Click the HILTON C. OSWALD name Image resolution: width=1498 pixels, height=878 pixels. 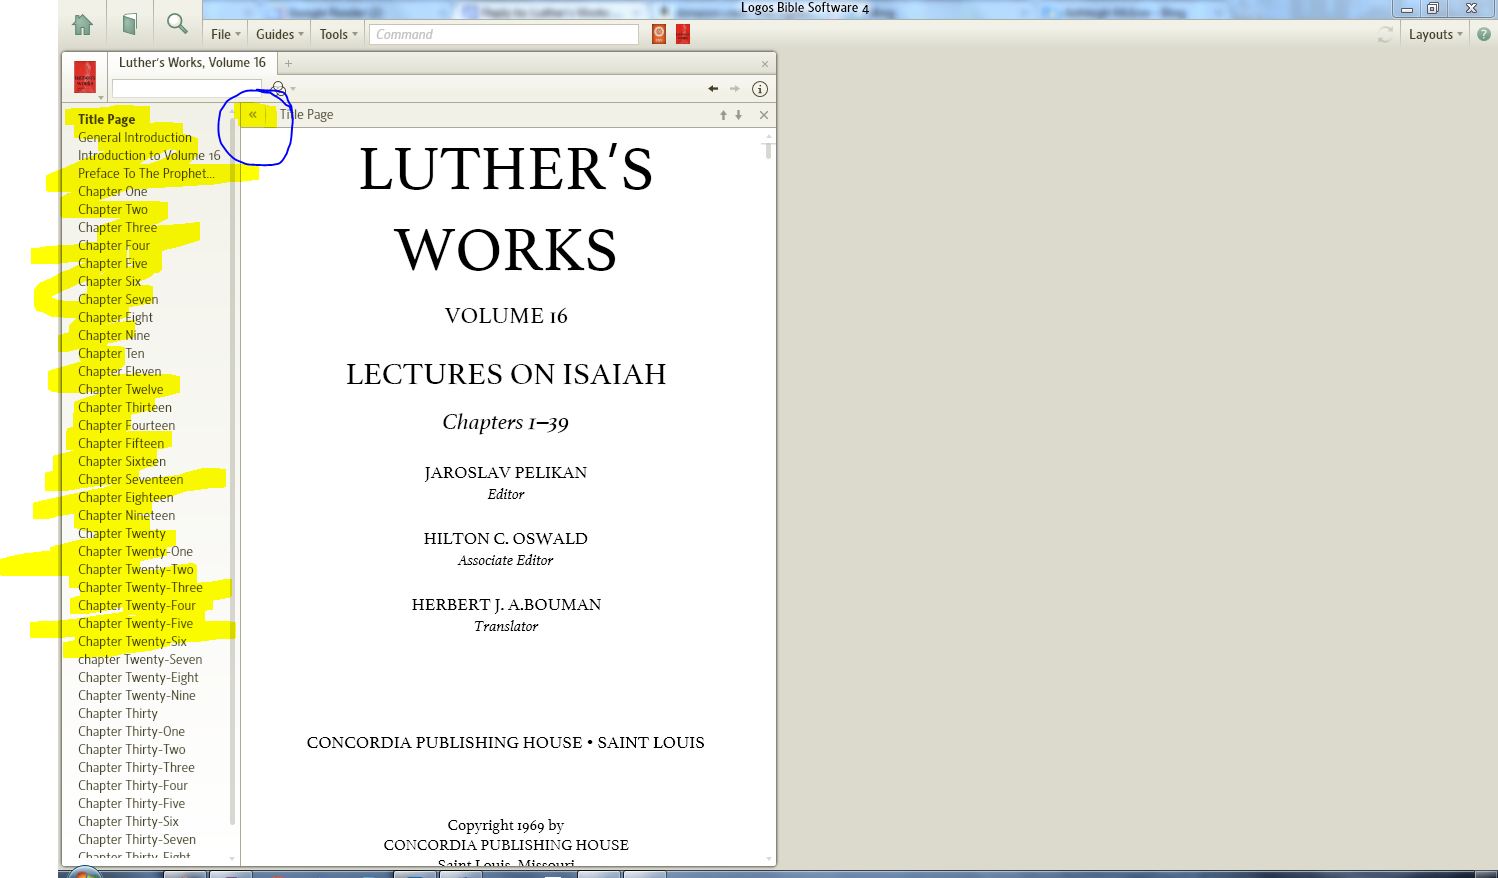pyautogui.click(x=506, y=538)
